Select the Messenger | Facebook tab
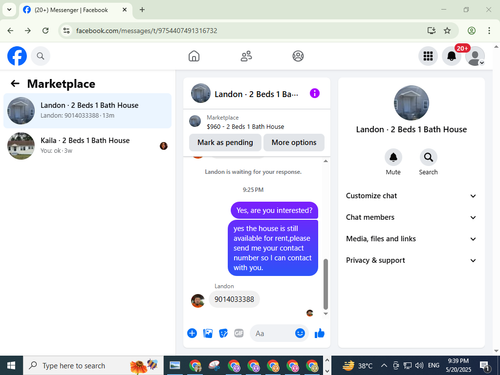This screenshot has width=500, height=375. click(x=76, y=10)
